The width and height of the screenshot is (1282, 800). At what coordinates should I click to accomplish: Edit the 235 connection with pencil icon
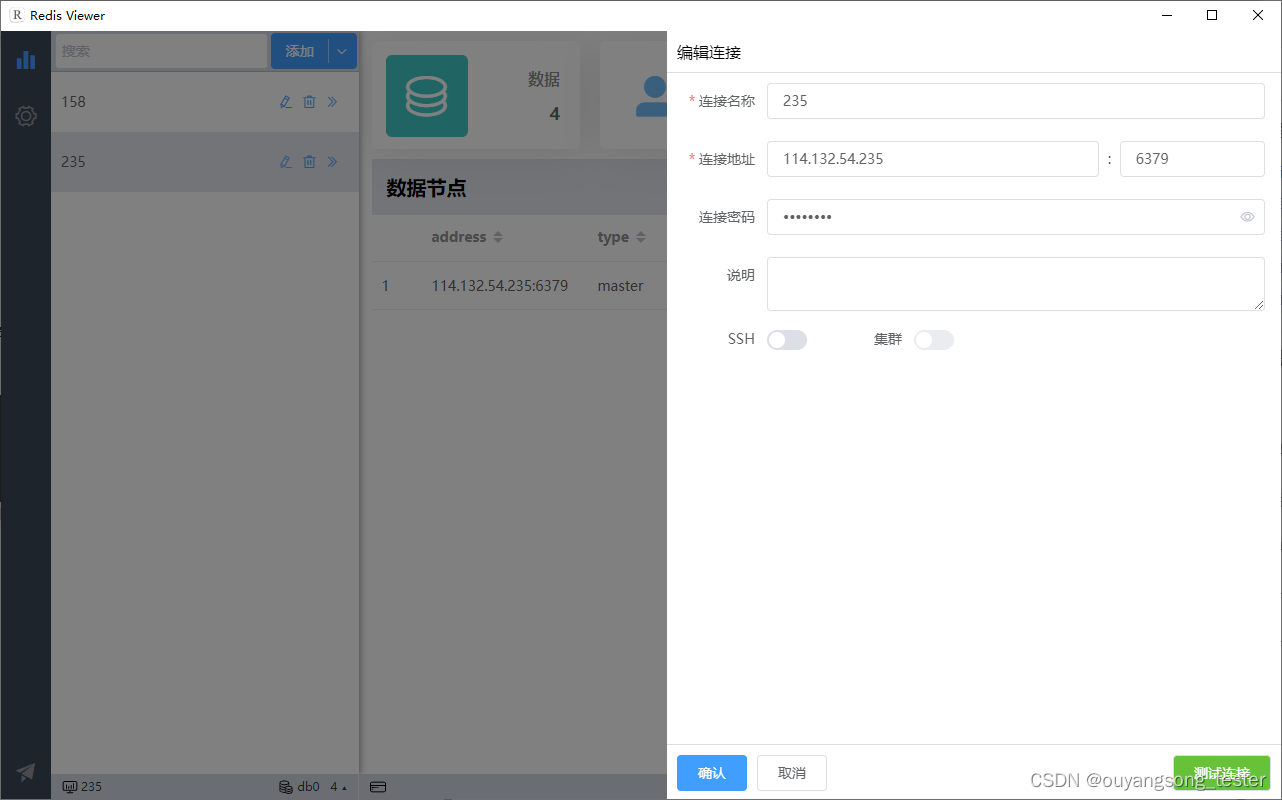pos(286,162)
